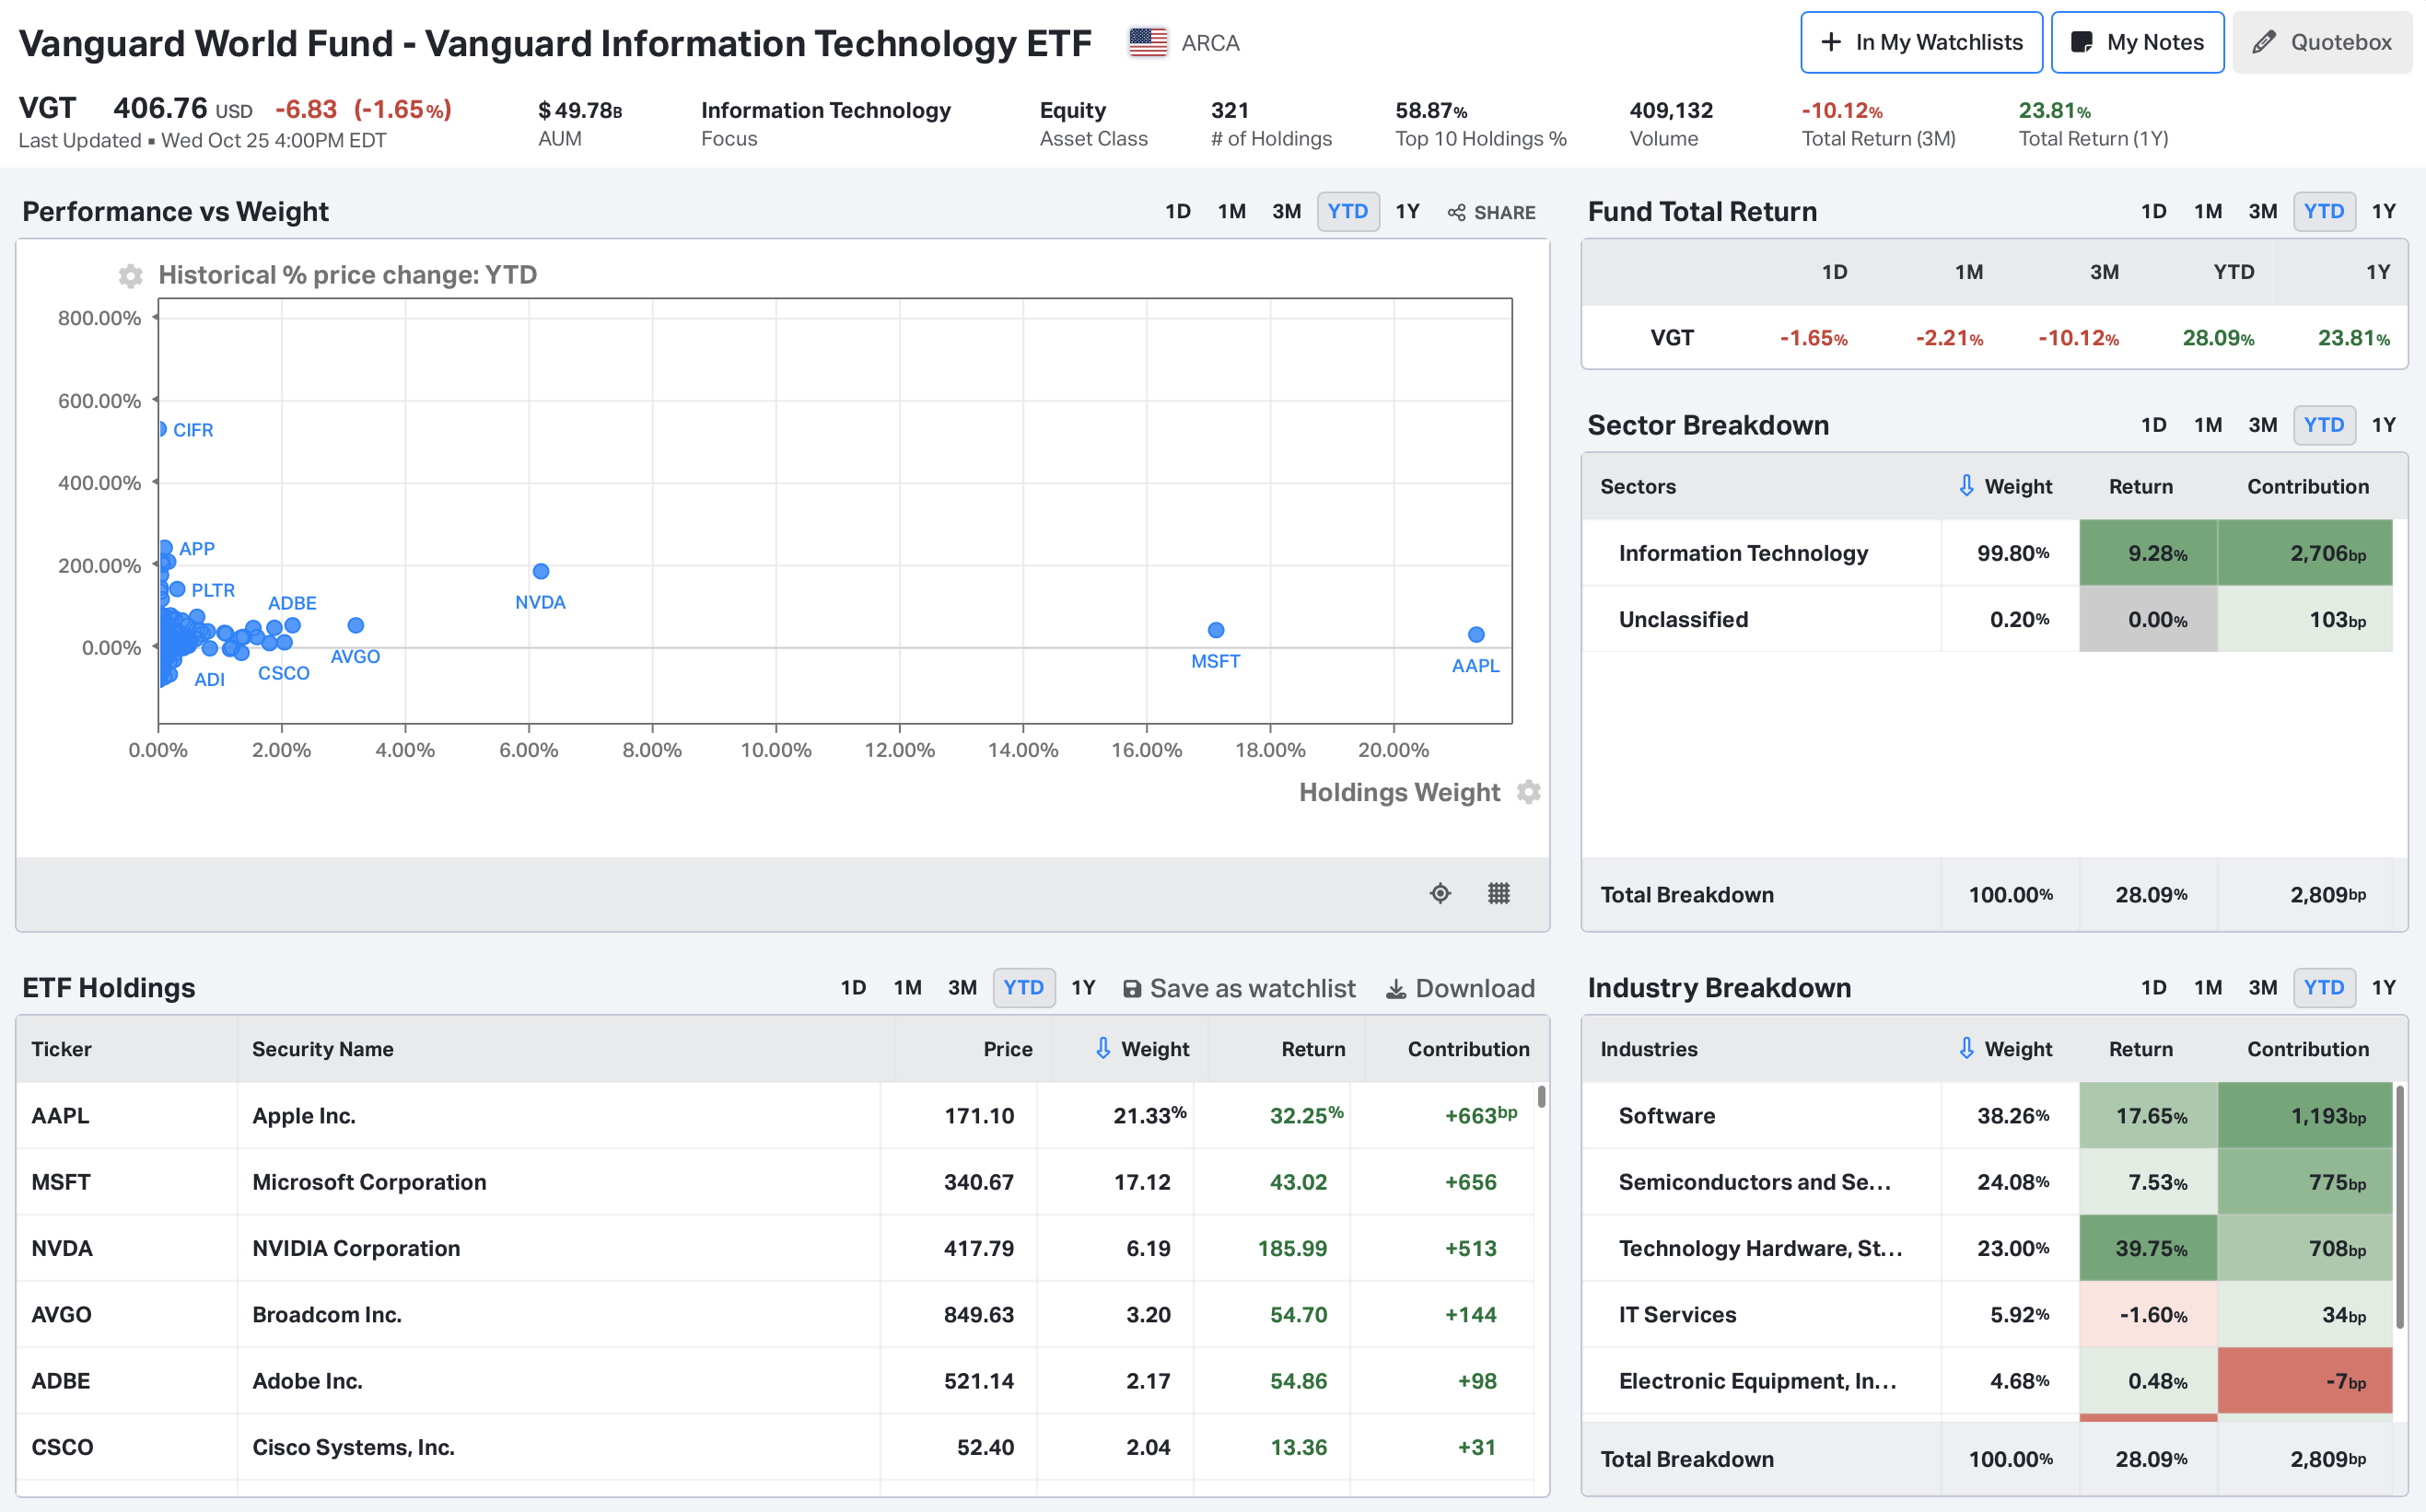The image size is (2426, 1512).
Task: Click the share icon in Performance vs Weight
Action: (1457, 212)
